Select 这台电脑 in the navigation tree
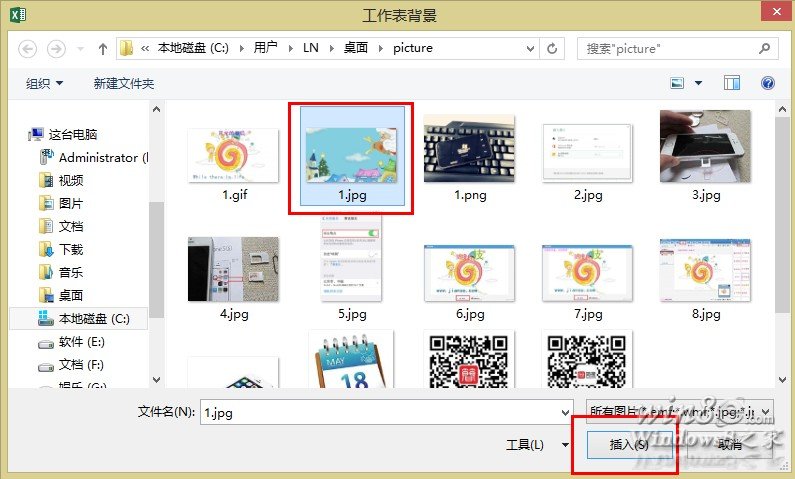795x479 pixels. (63, 134)
